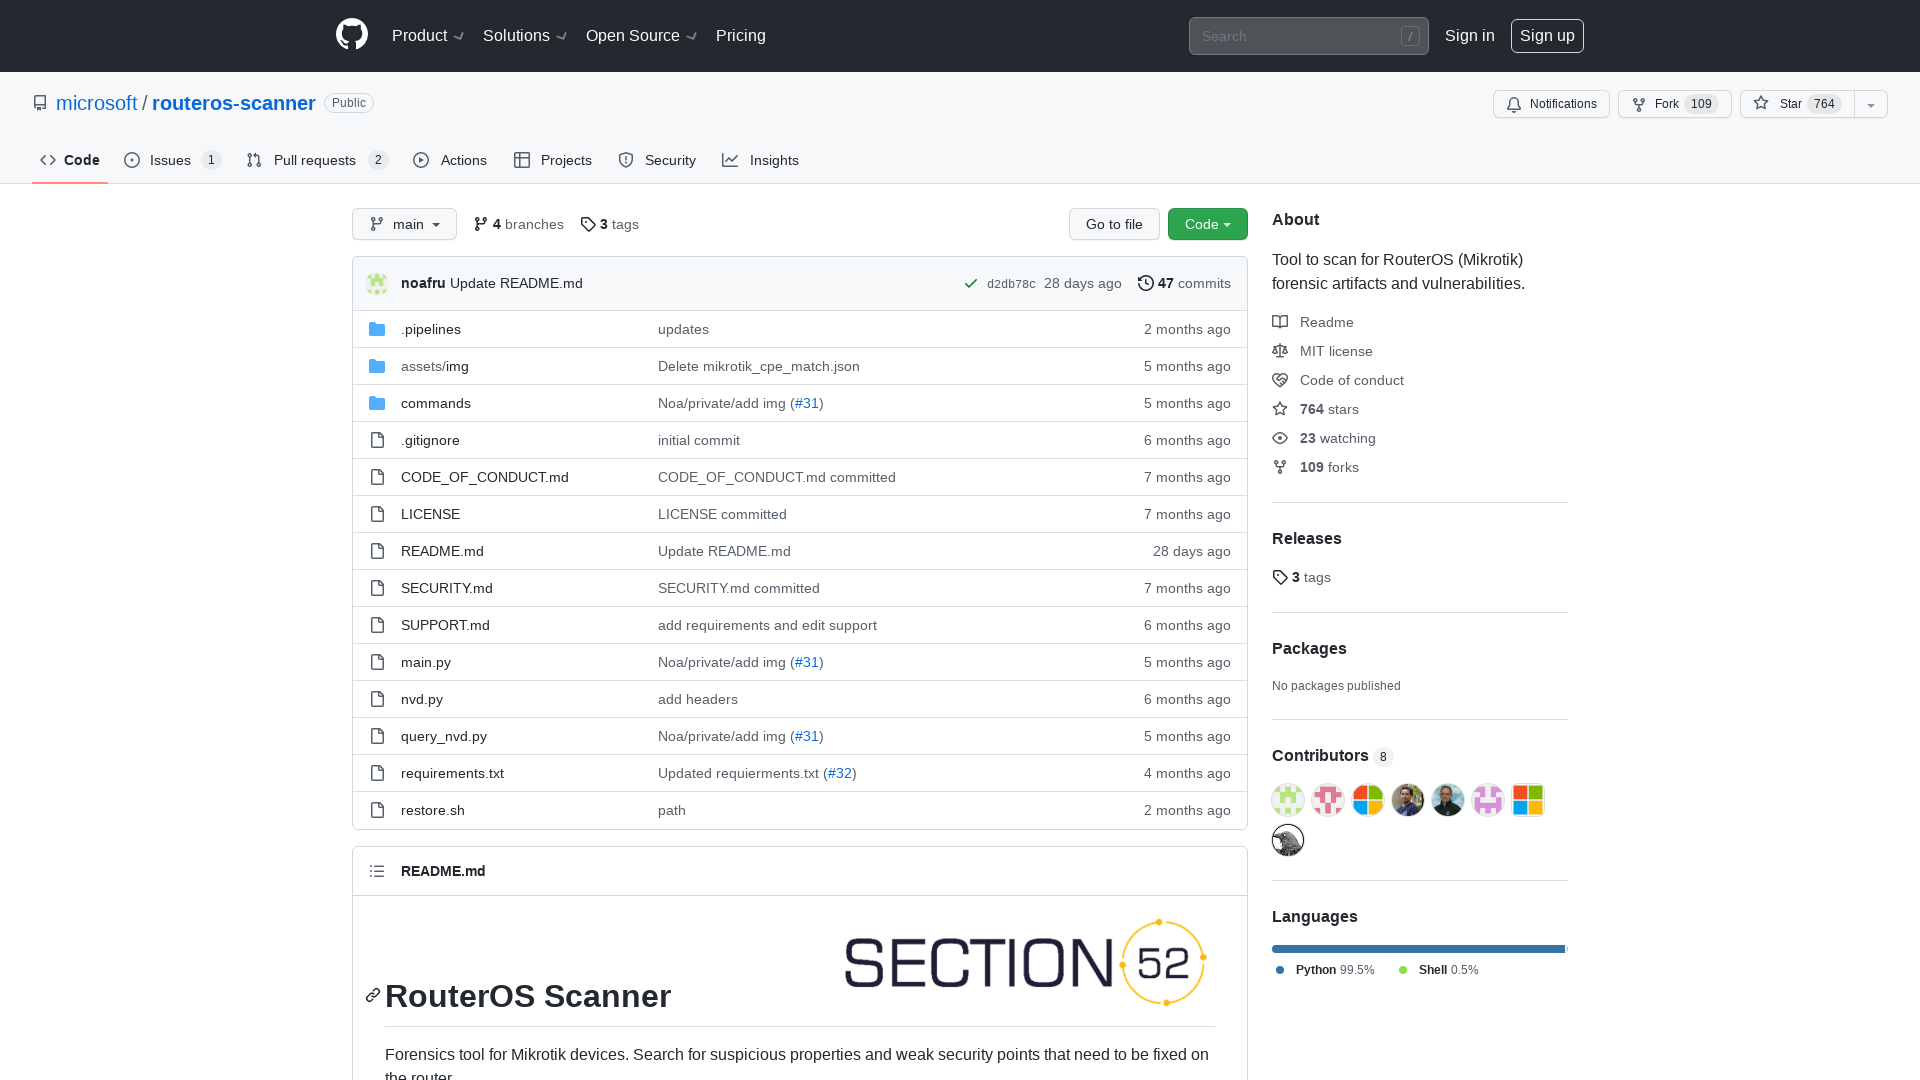Fork the repository with Fork button
The image size is (1920, 1080).
pyautogui.click(x=1675, y=104)
